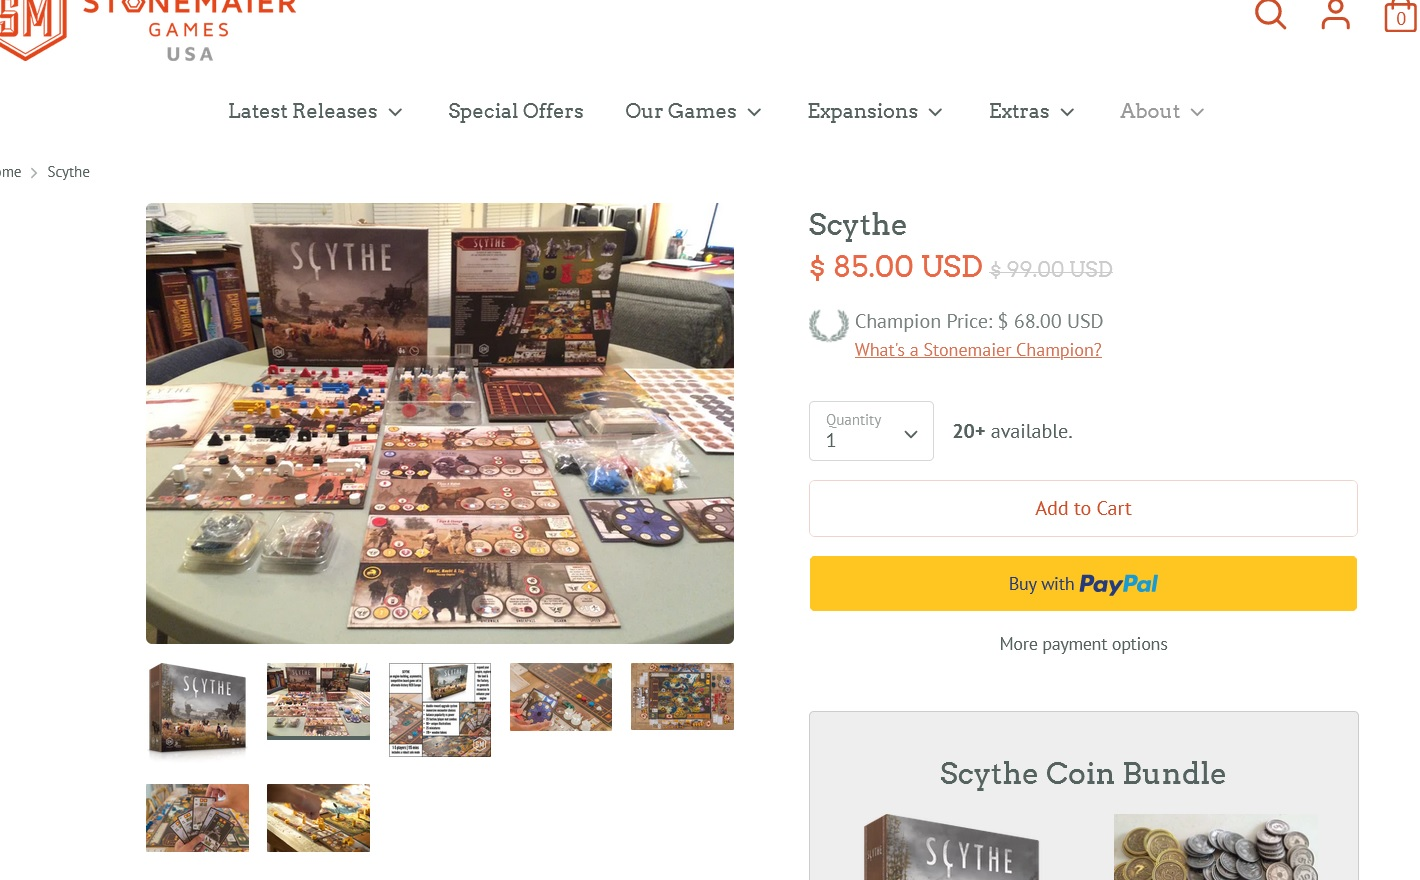Click the Add to Cart button
The image size is (1420, 880).
[1083, 508]
